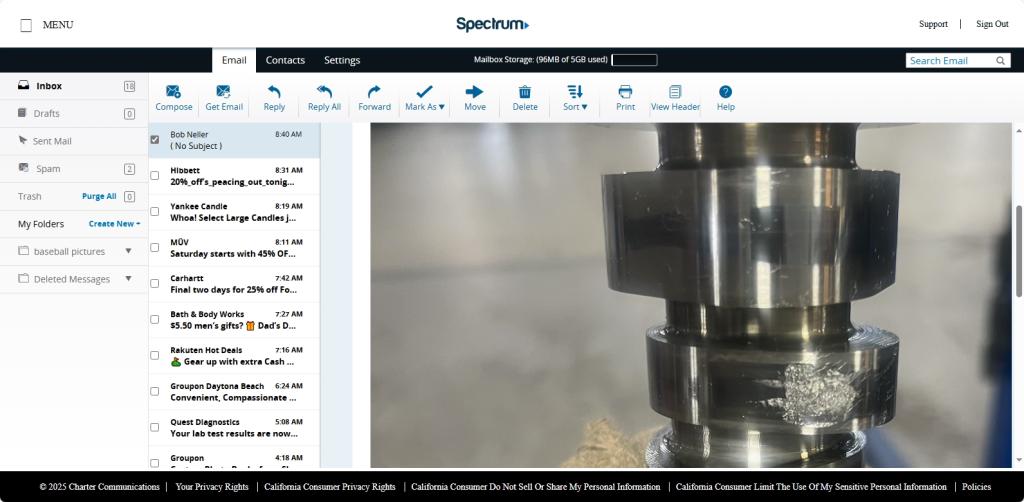Check the Rakuten Hot Deals checkbox
Image resolution: width=1024 pixels, height=502 pixels.
pyautogui.click(x=155, y=355)
